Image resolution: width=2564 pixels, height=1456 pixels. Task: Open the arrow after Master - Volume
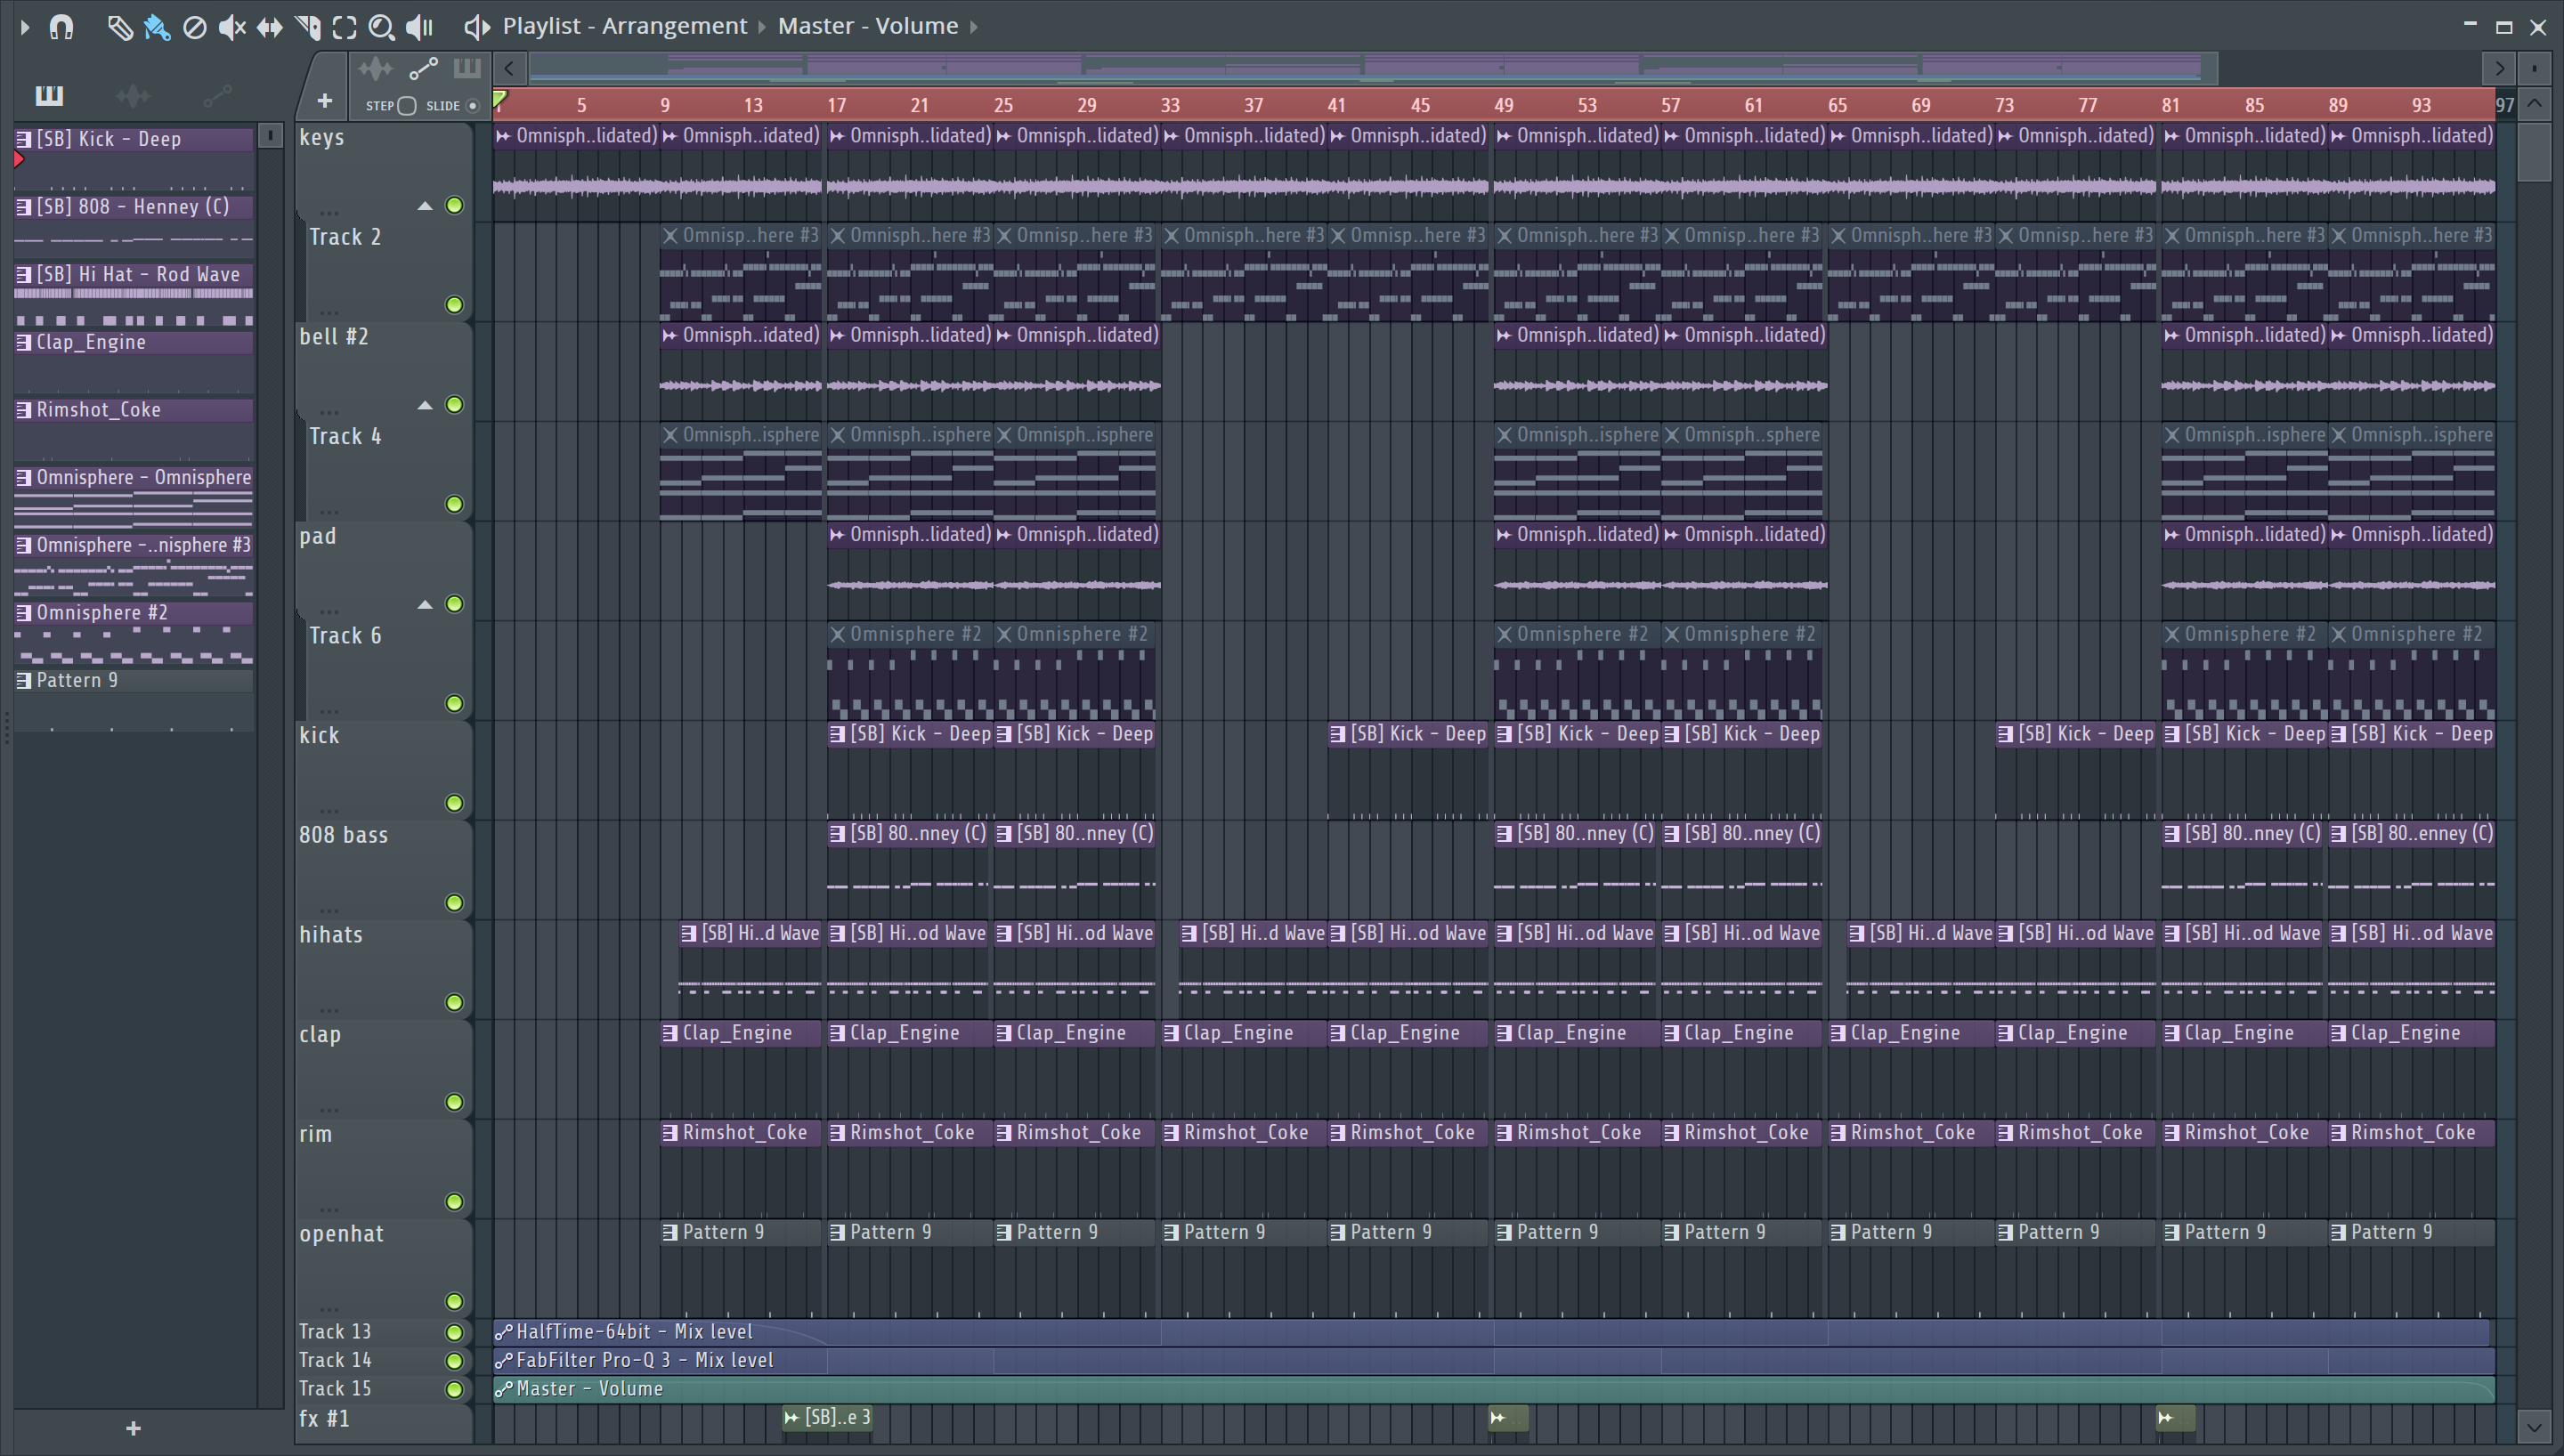(974, 27)
